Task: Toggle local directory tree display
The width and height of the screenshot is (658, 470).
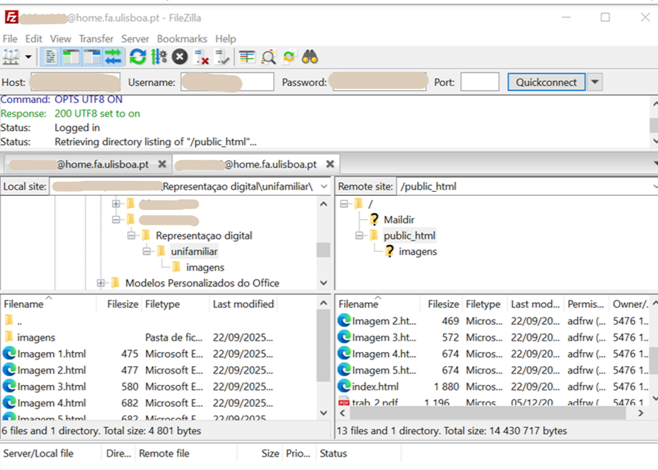Action: point(72,57)
